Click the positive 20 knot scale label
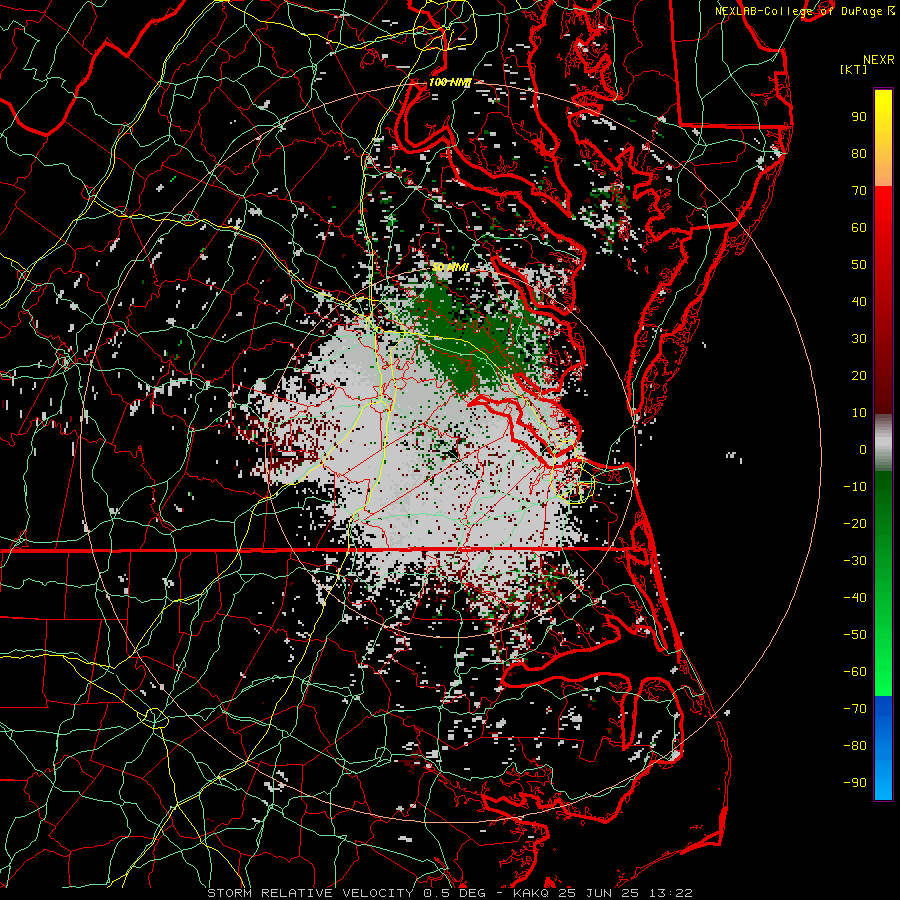The width and height of the screenshot is (900, 900). click(859, 376)
